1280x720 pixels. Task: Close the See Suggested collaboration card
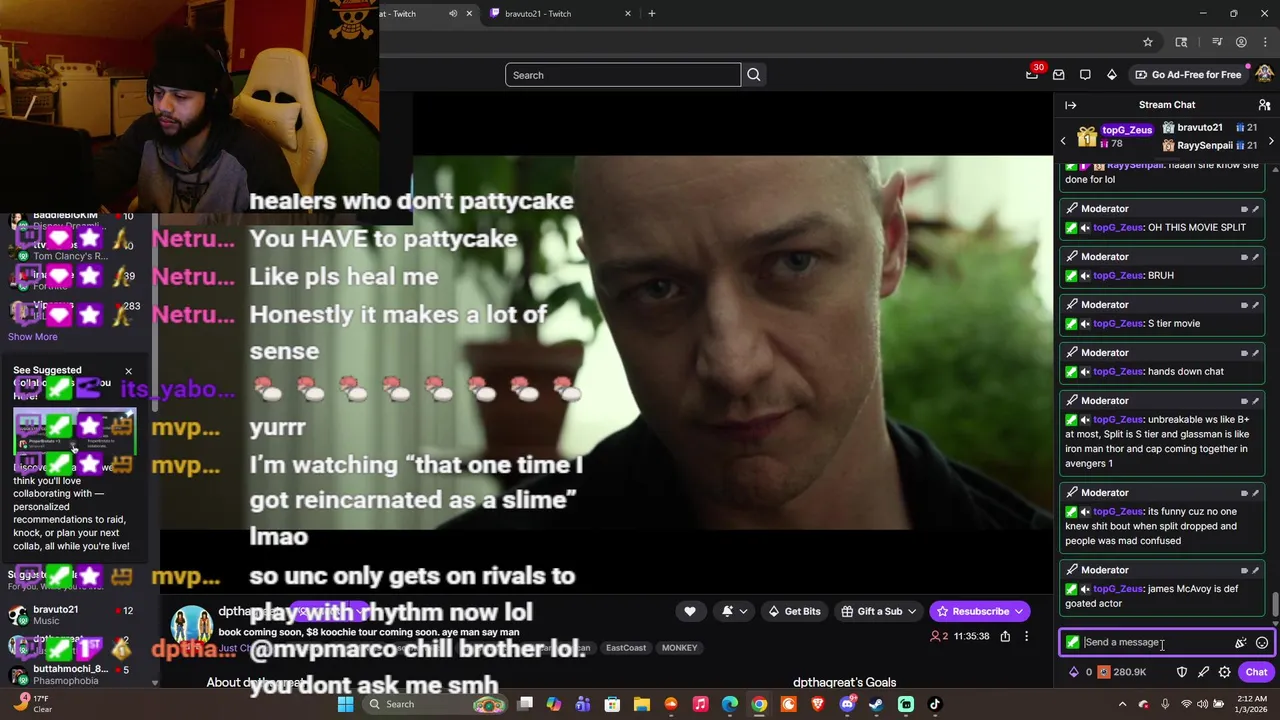pos(128,372)
